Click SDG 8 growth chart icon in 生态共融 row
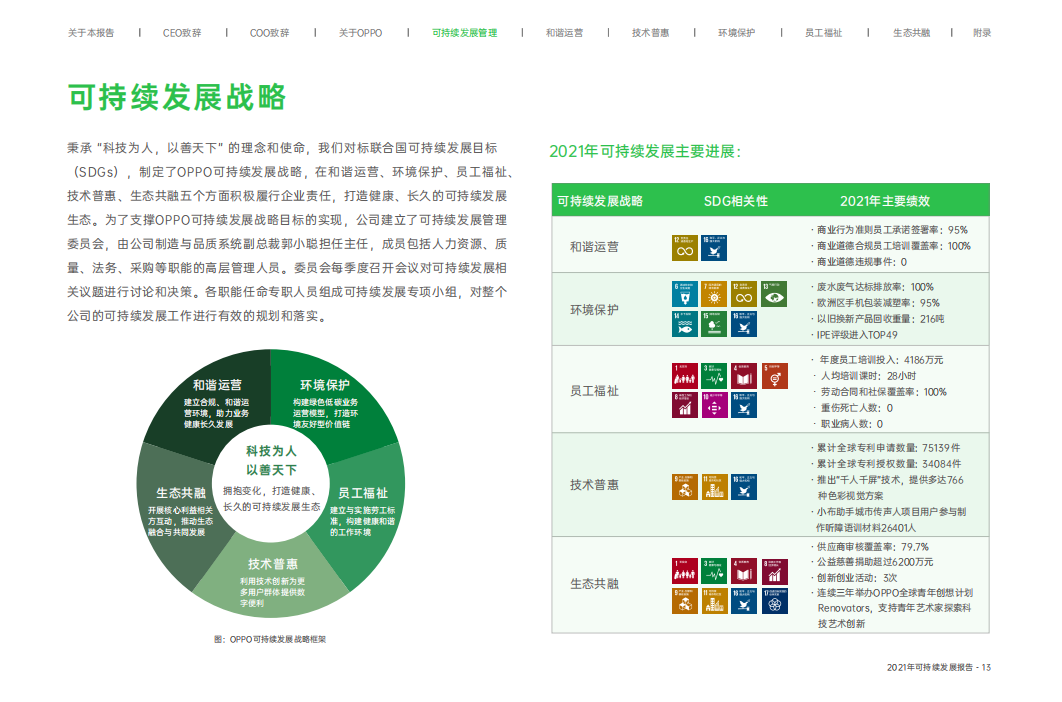This screenshot has width=1062, height=702. click(x=775, y=571)
